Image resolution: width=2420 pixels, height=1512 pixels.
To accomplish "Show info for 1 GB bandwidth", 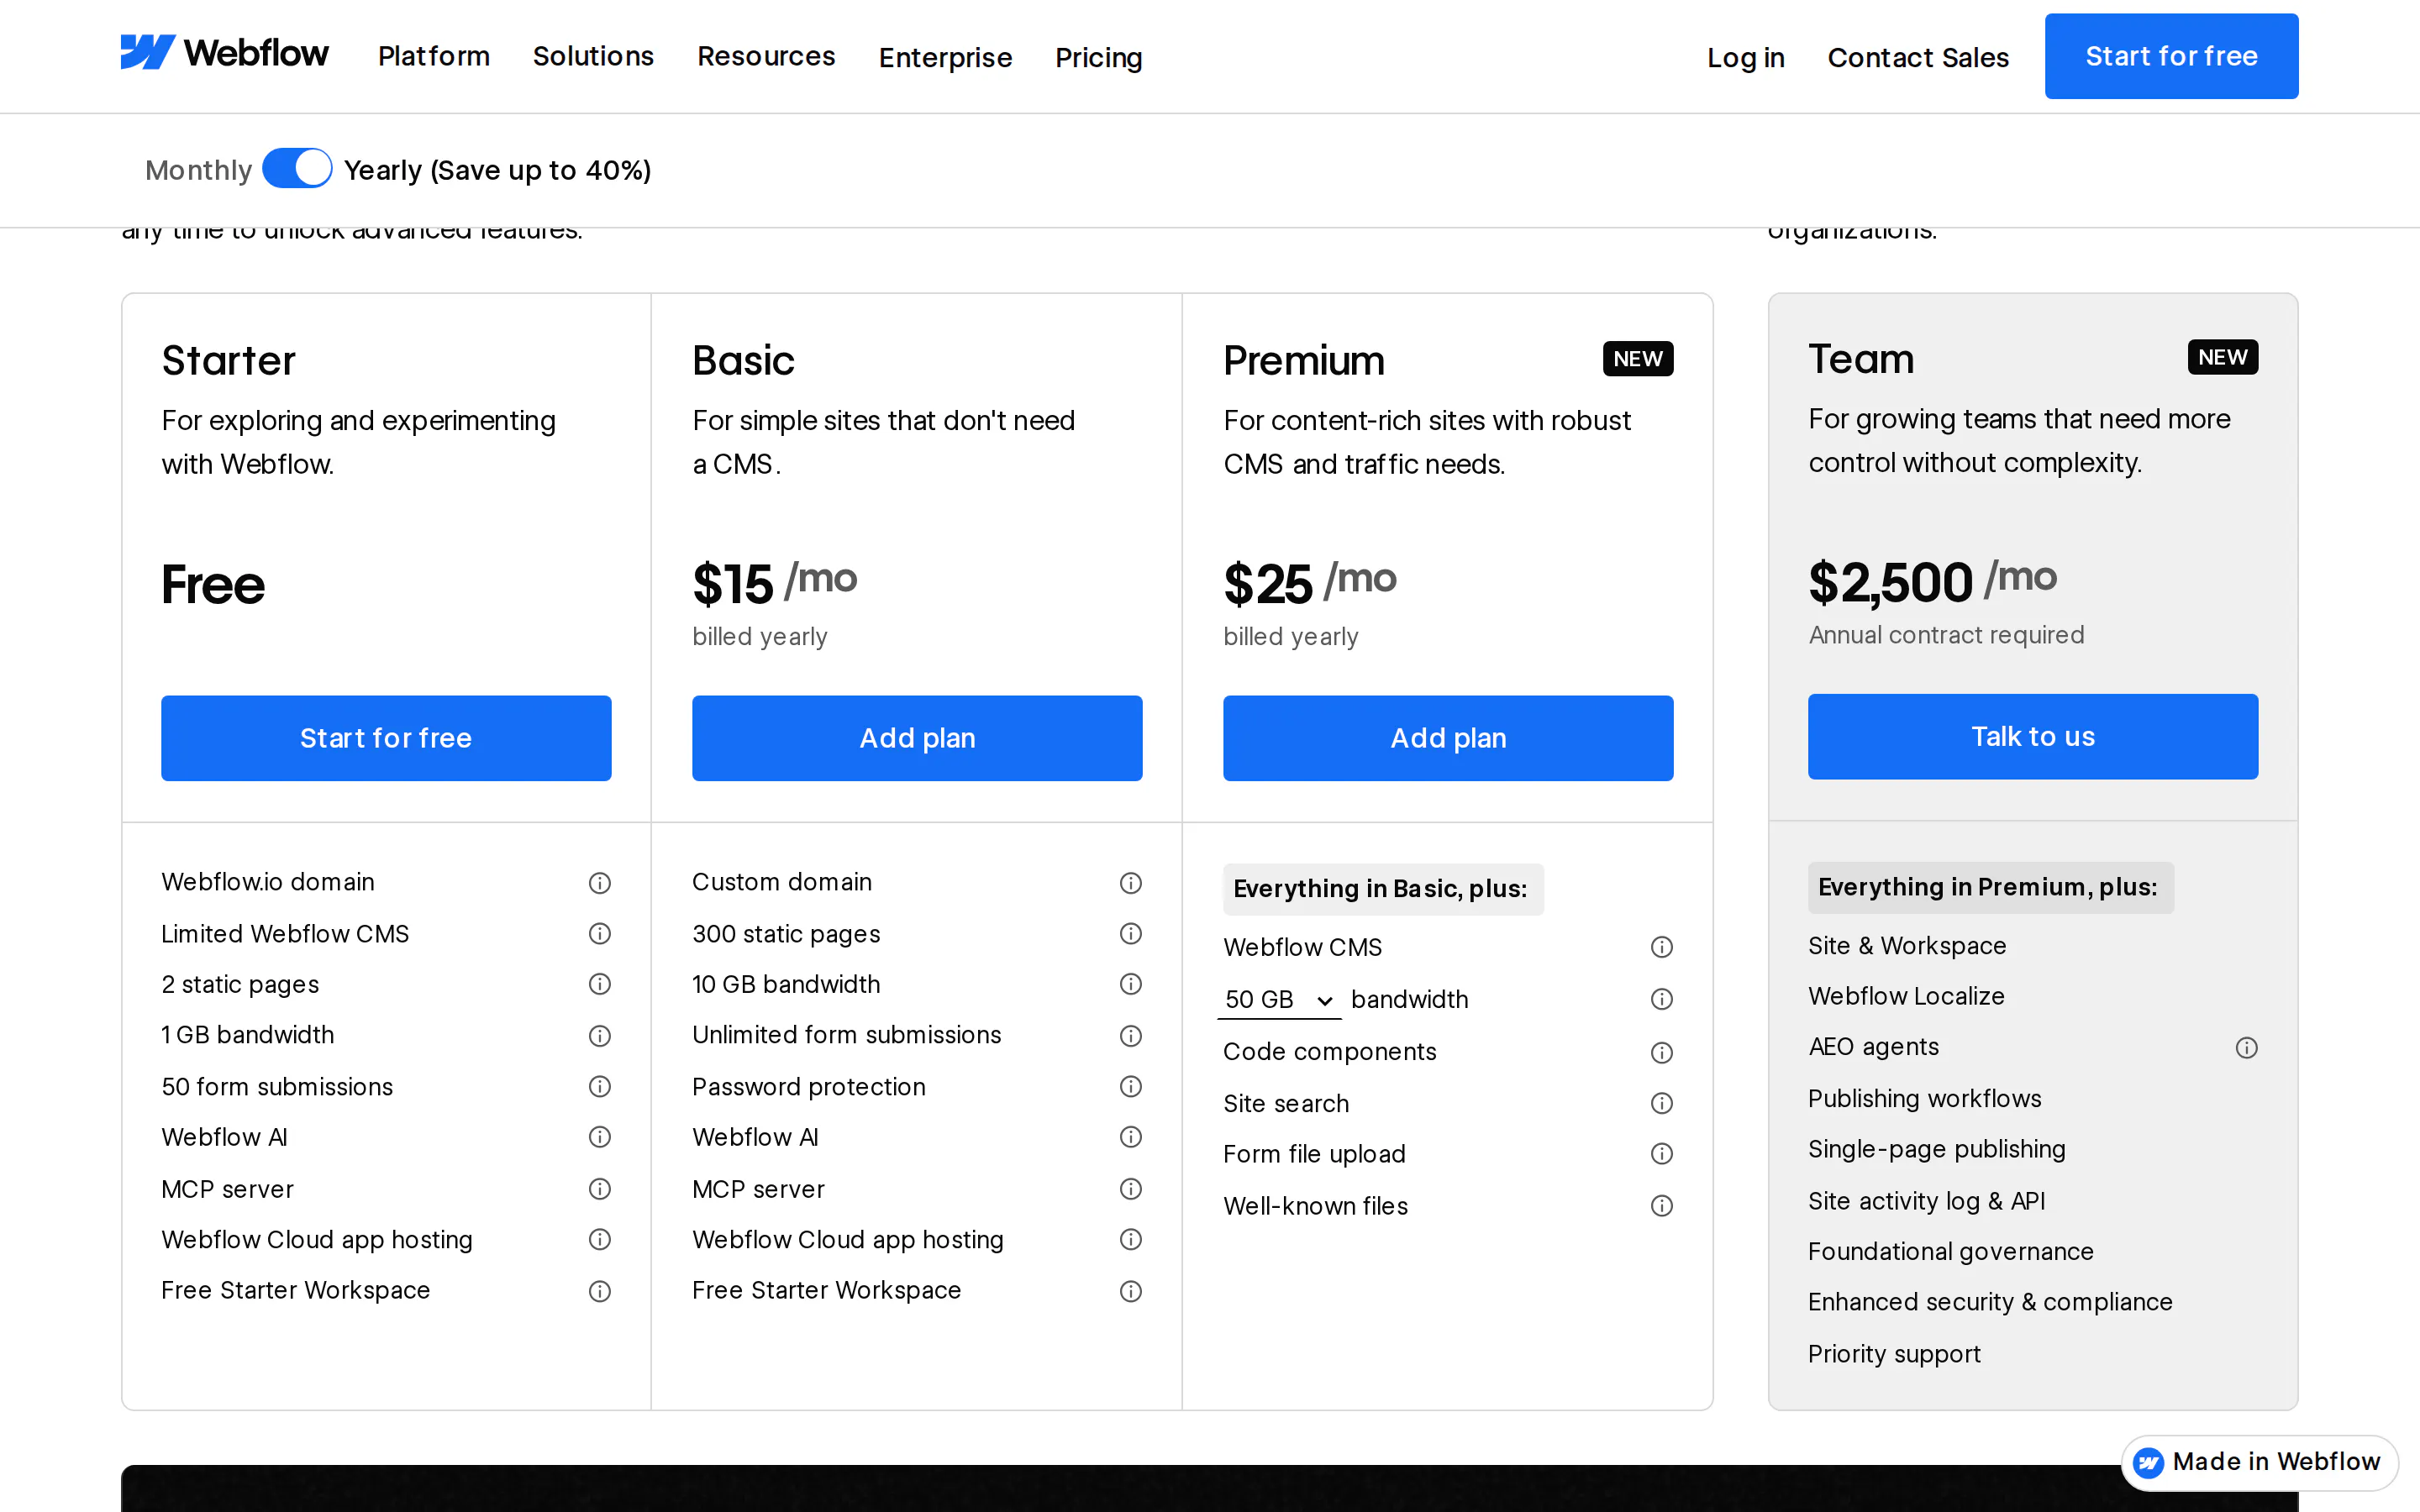I will 600,1036.
